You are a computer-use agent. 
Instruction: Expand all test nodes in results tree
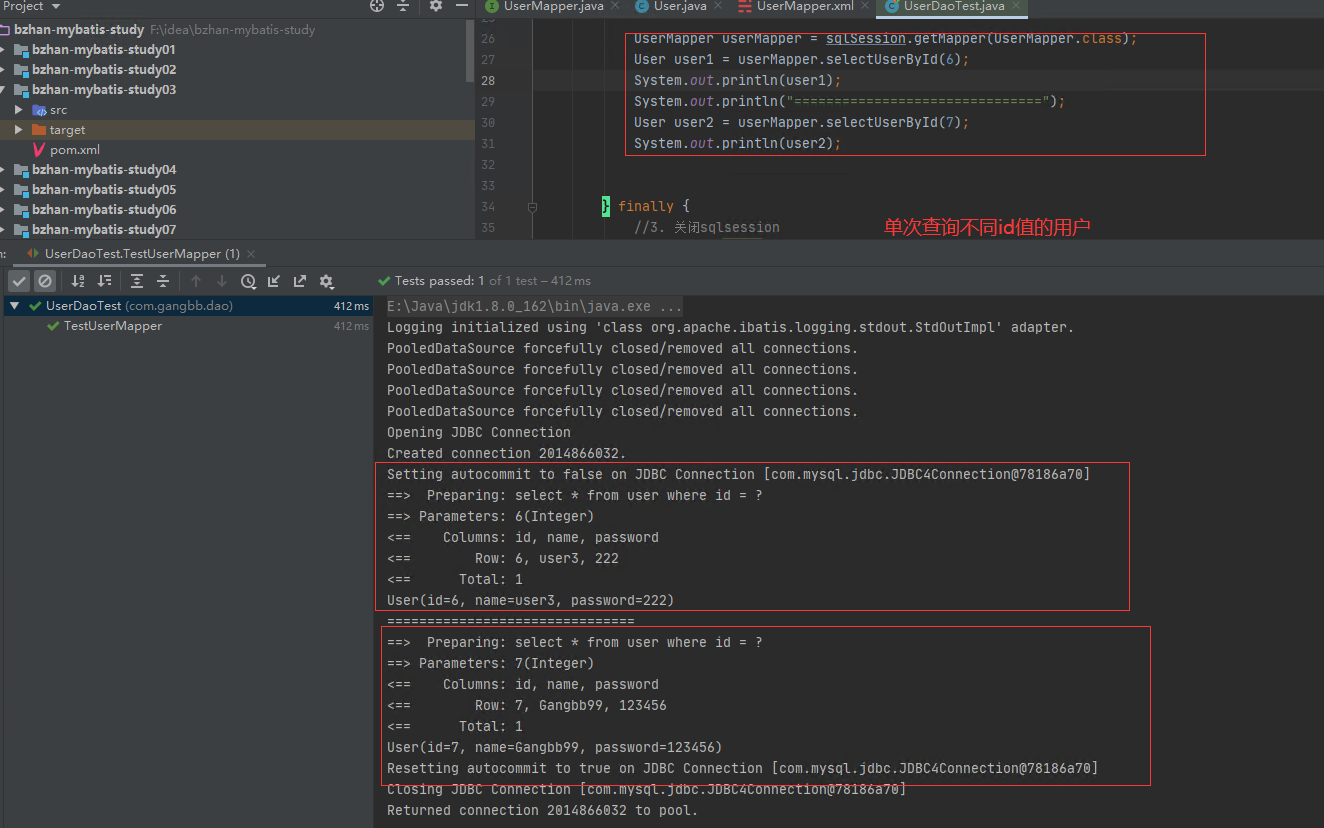tap(137, 281)
